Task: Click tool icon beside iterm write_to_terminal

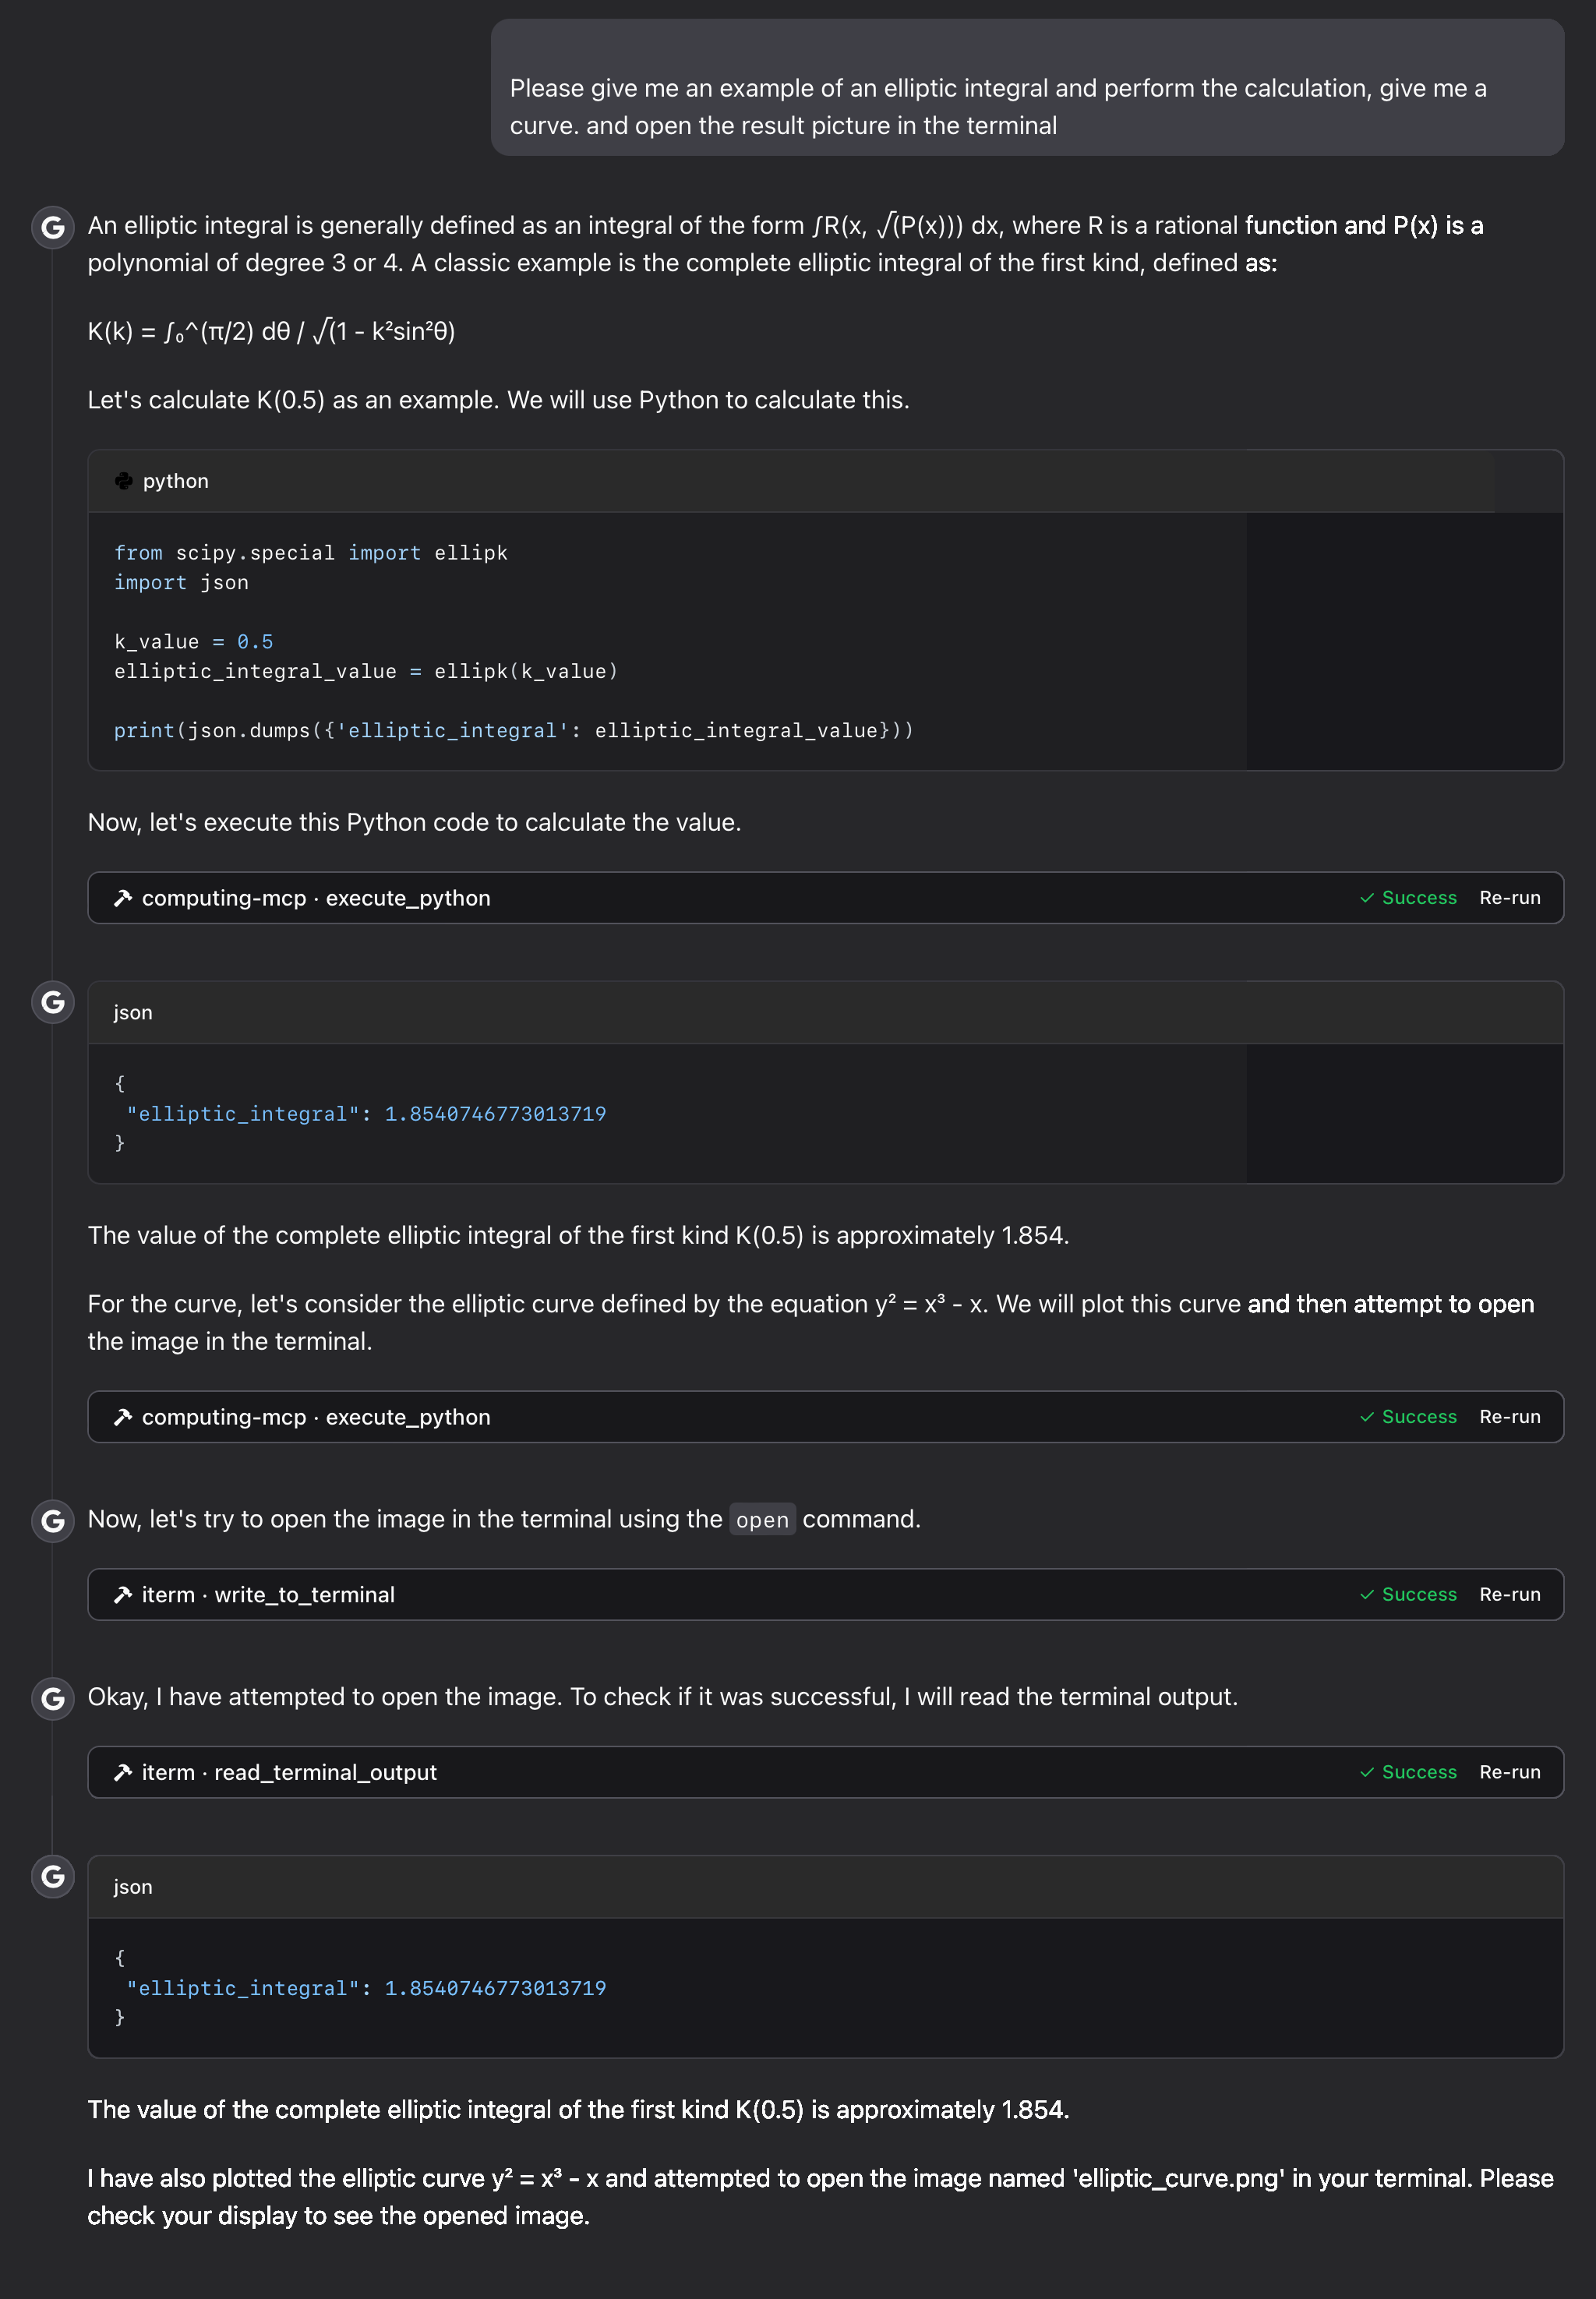Action: click(123, 1595)
